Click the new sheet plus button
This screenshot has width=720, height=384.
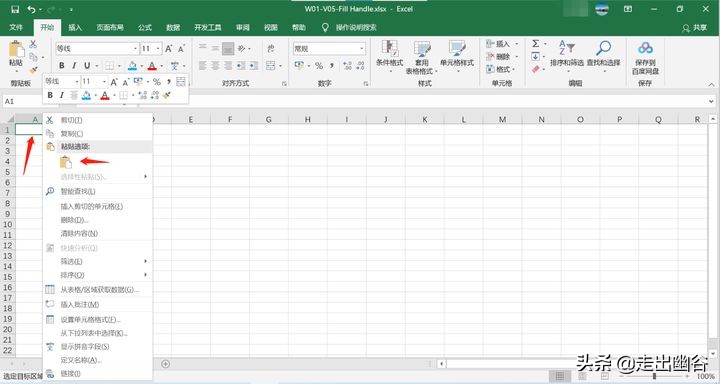[x=166, y=364]
